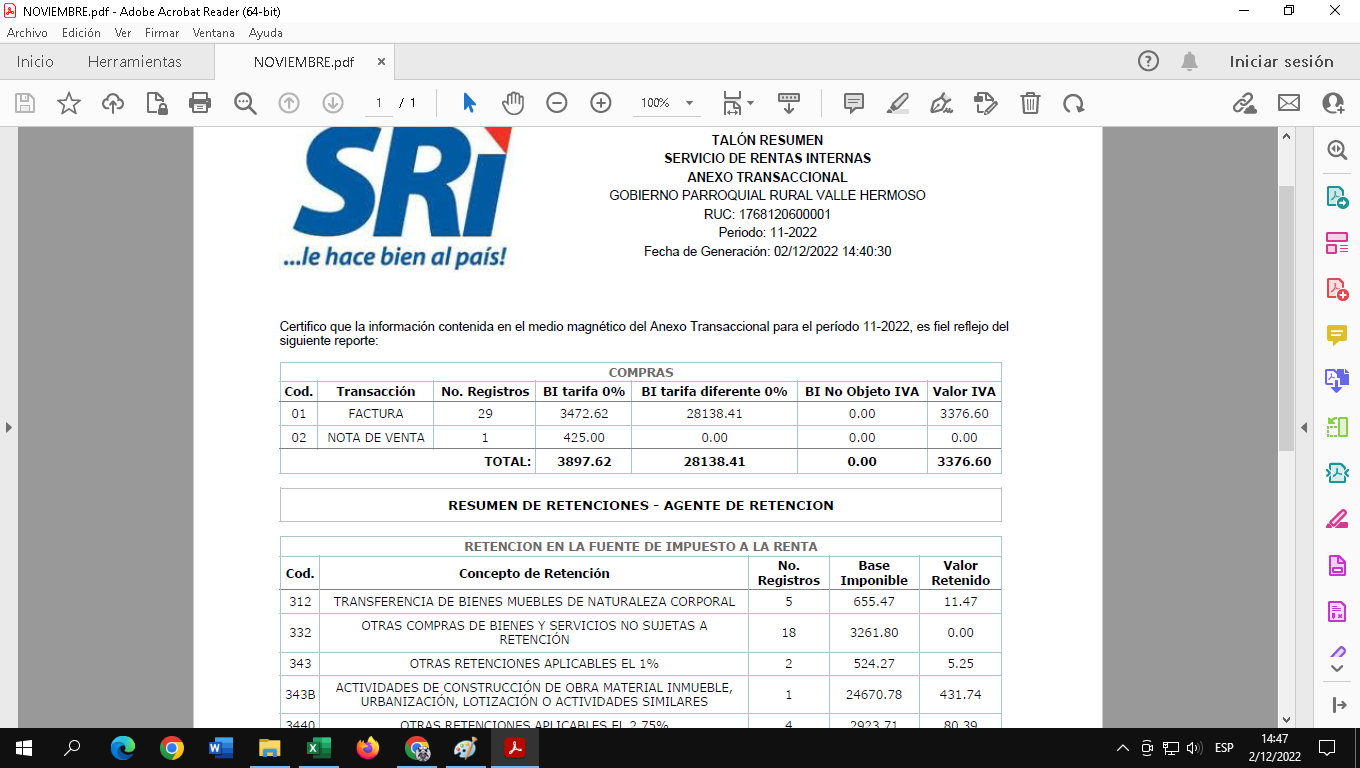Send file by email envelope icon
Screen dimensions: 1360x768
[x=1289, y=103]
